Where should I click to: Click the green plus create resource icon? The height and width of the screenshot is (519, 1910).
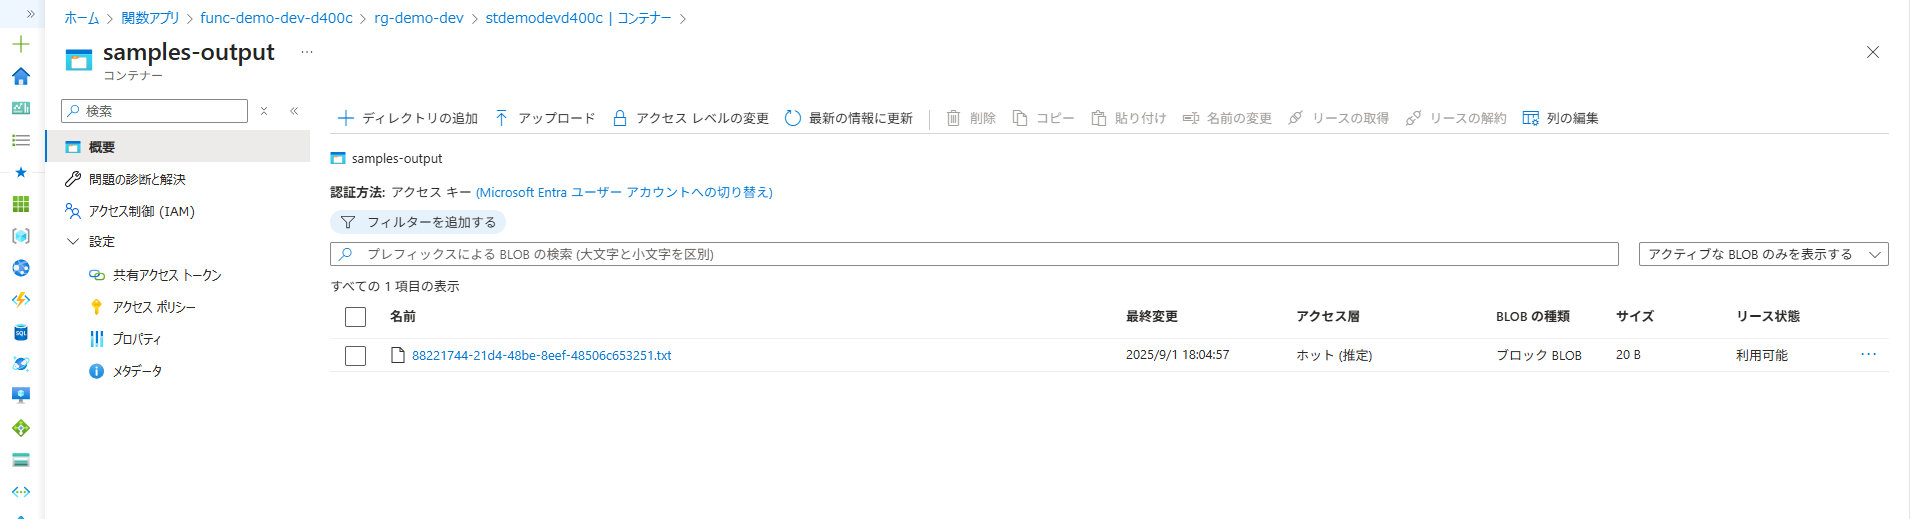21,44
